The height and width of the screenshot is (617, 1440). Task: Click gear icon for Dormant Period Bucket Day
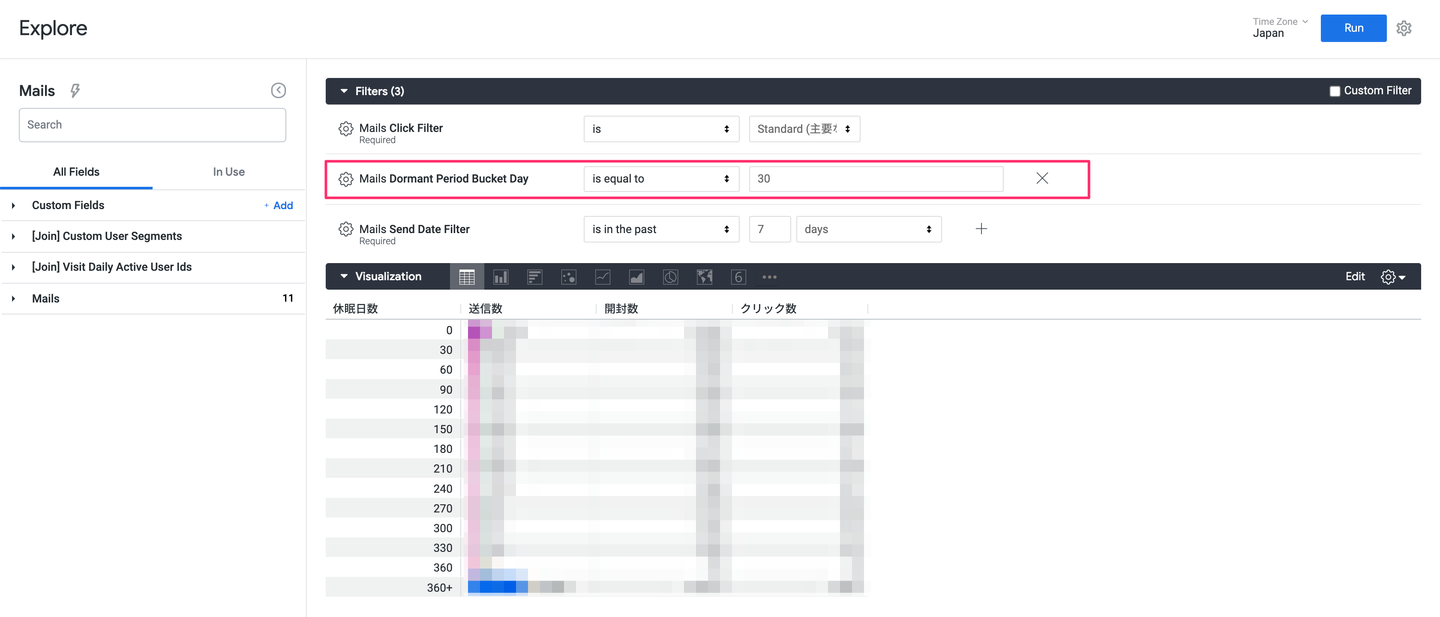click(346, 179)
